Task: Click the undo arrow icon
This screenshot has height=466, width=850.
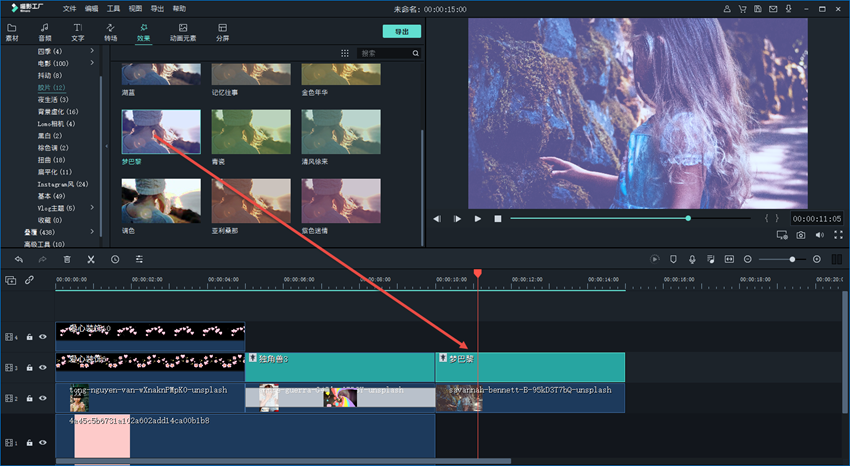Action: [x=18, y=259]
